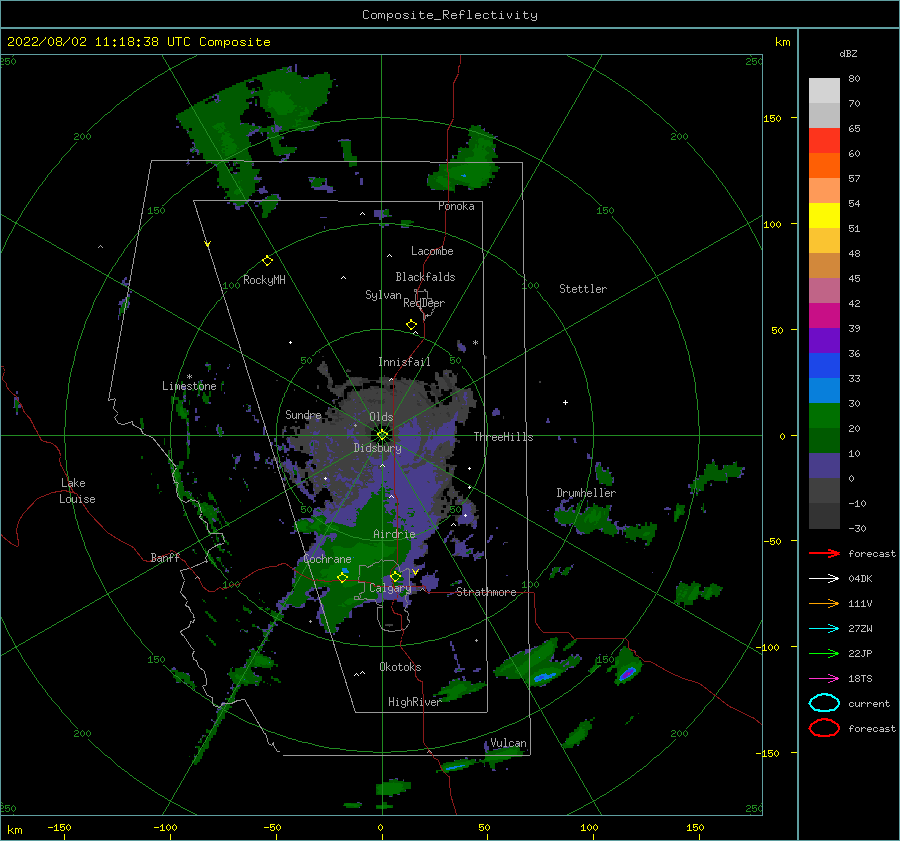
Task: Click the Strathmore label
Action: (x=486, y=592)
